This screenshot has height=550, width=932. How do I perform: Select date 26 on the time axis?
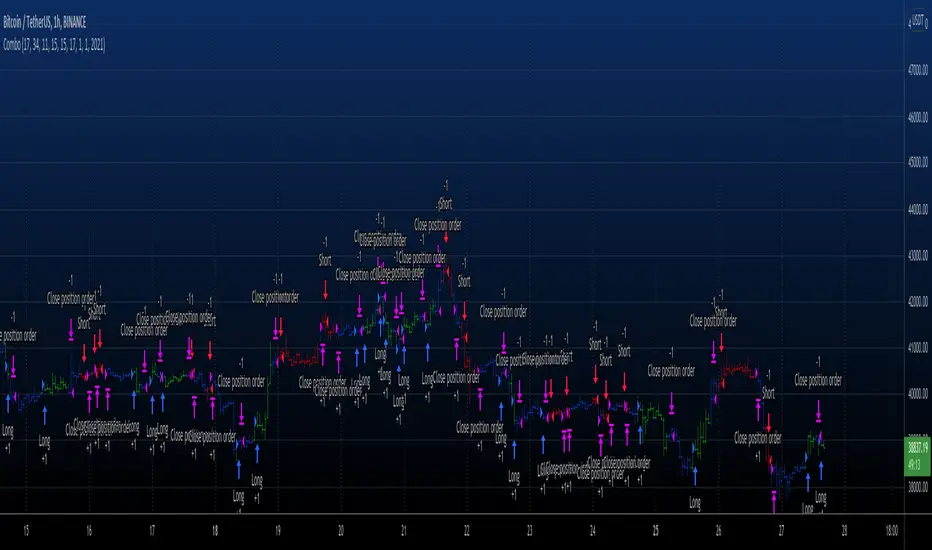[719, 530]
